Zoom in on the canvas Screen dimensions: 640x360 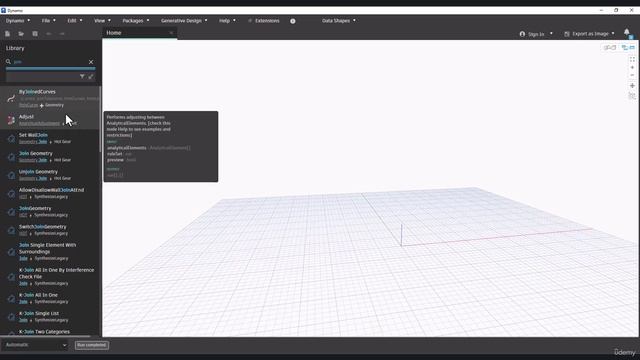tap(632, 67)
